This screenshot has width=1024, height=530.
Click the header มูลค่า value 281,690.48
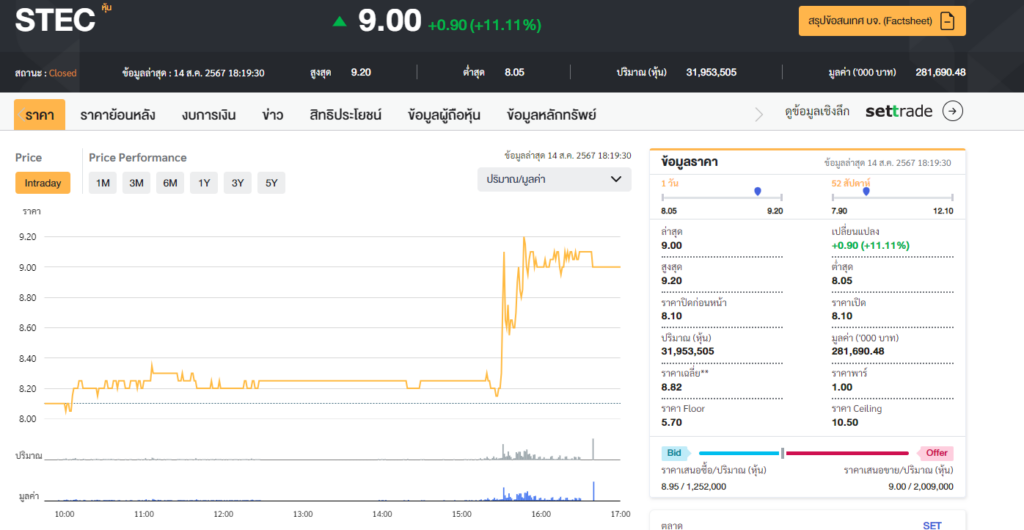click(x=940, y=72)
